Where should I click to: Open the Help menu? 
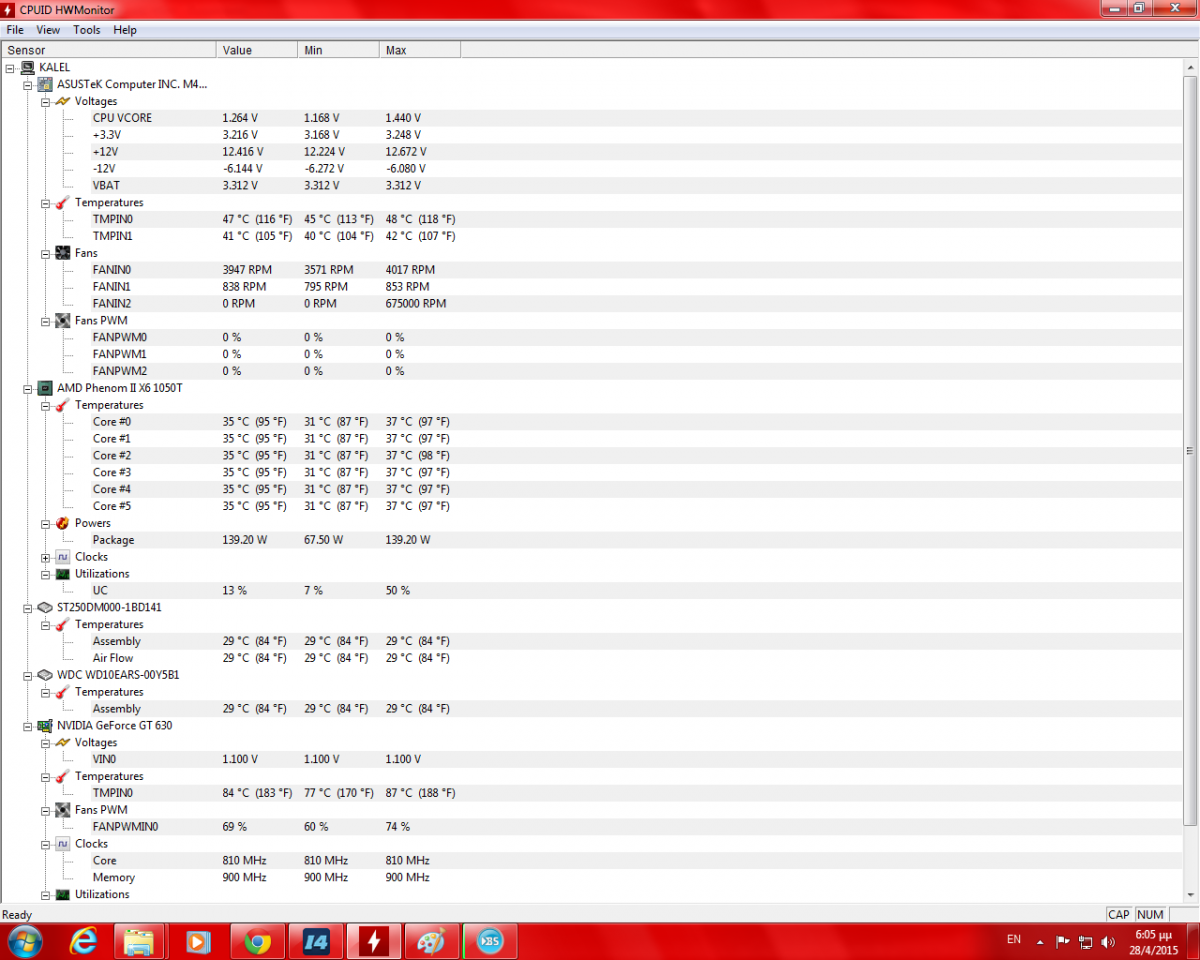[125, 30]
